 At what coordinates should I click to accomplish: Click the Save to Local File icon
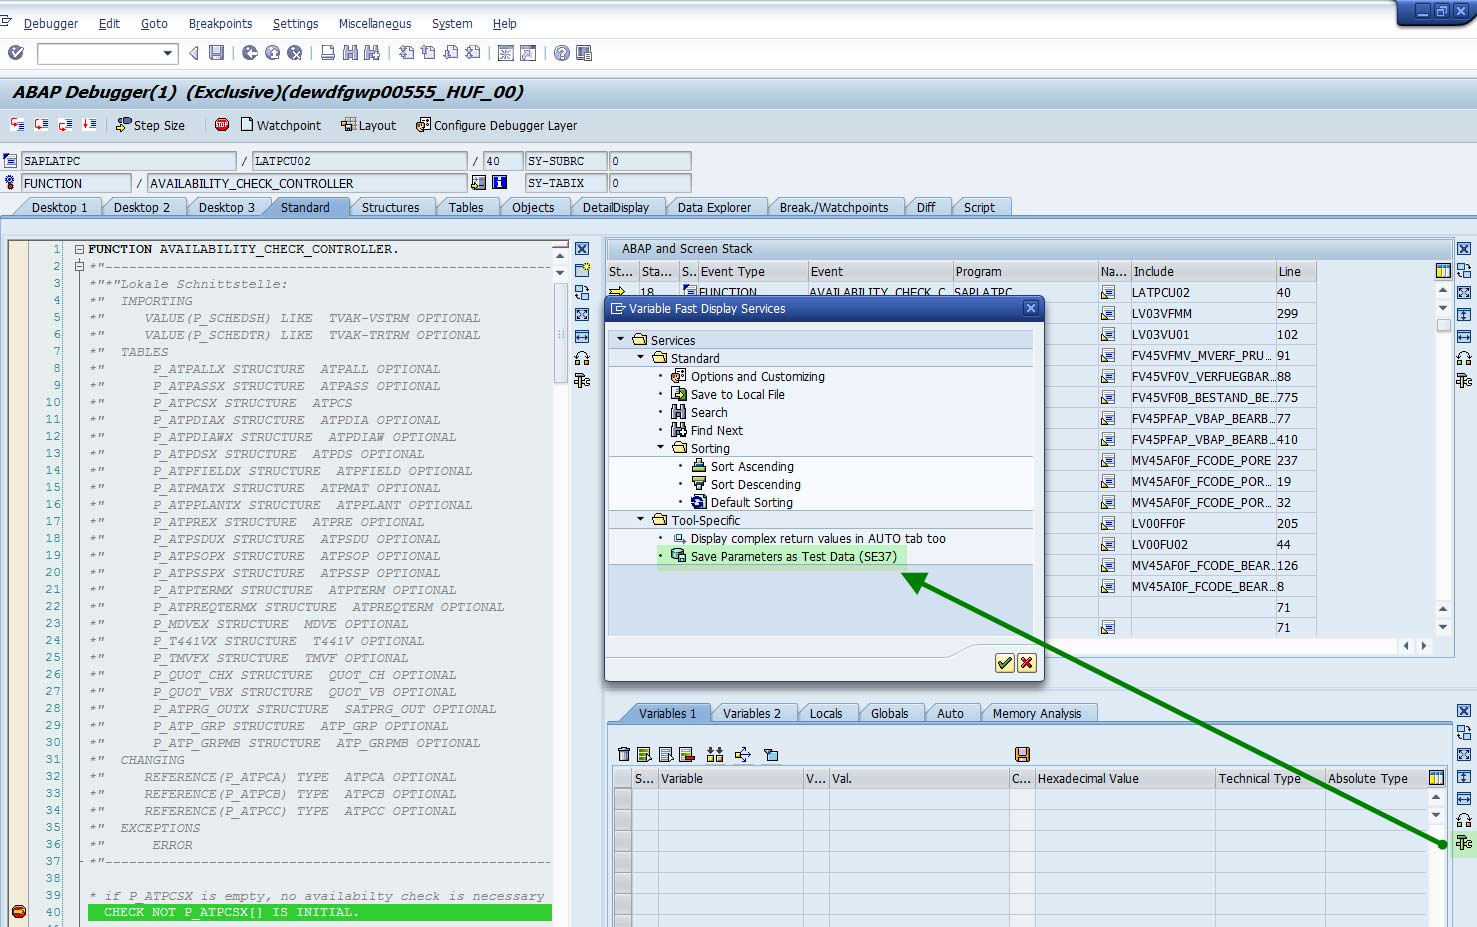point(679,394)
